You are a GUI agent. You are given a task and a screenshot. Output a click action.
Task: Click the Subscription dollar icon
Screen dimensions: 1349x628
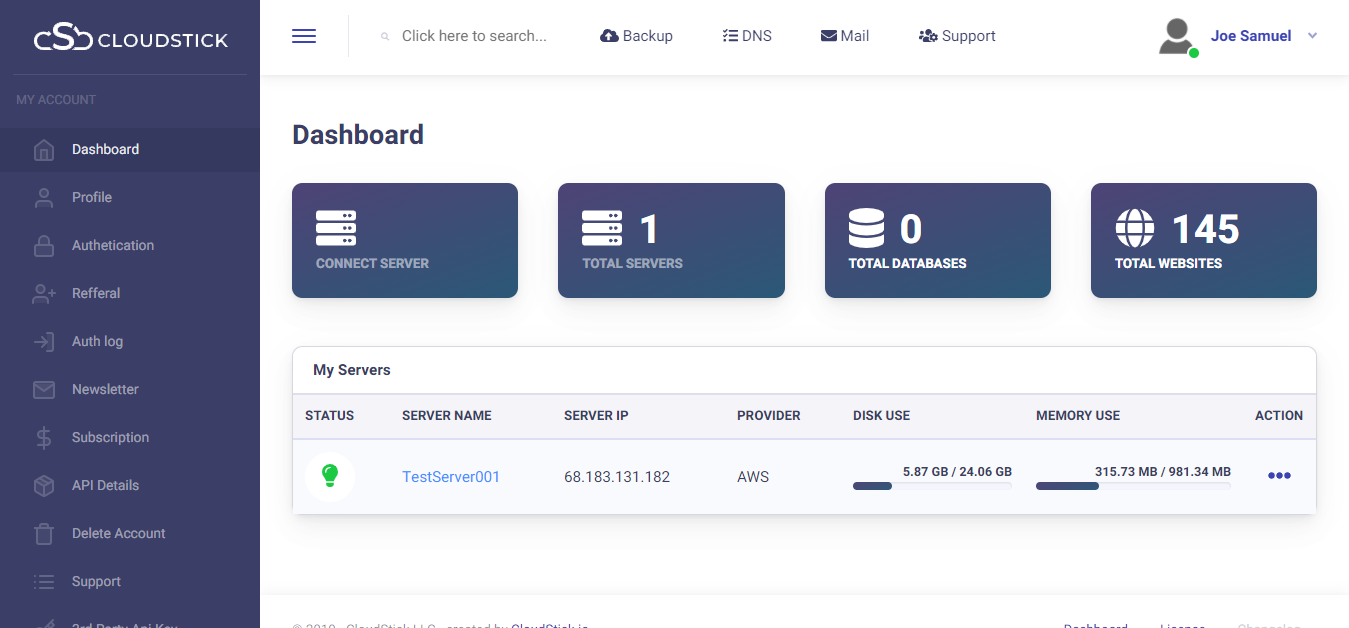(44, 437)
